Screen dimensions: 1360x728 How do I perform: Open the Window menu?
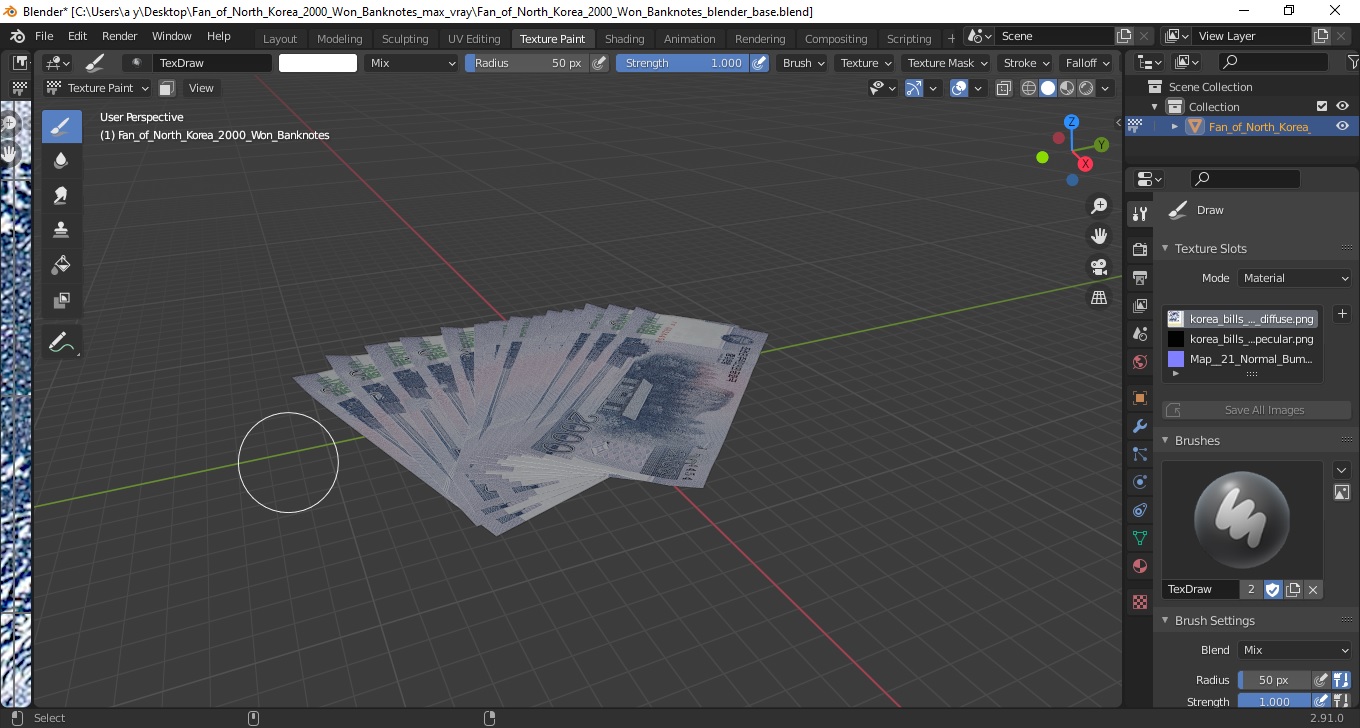(x=172, y=36)
